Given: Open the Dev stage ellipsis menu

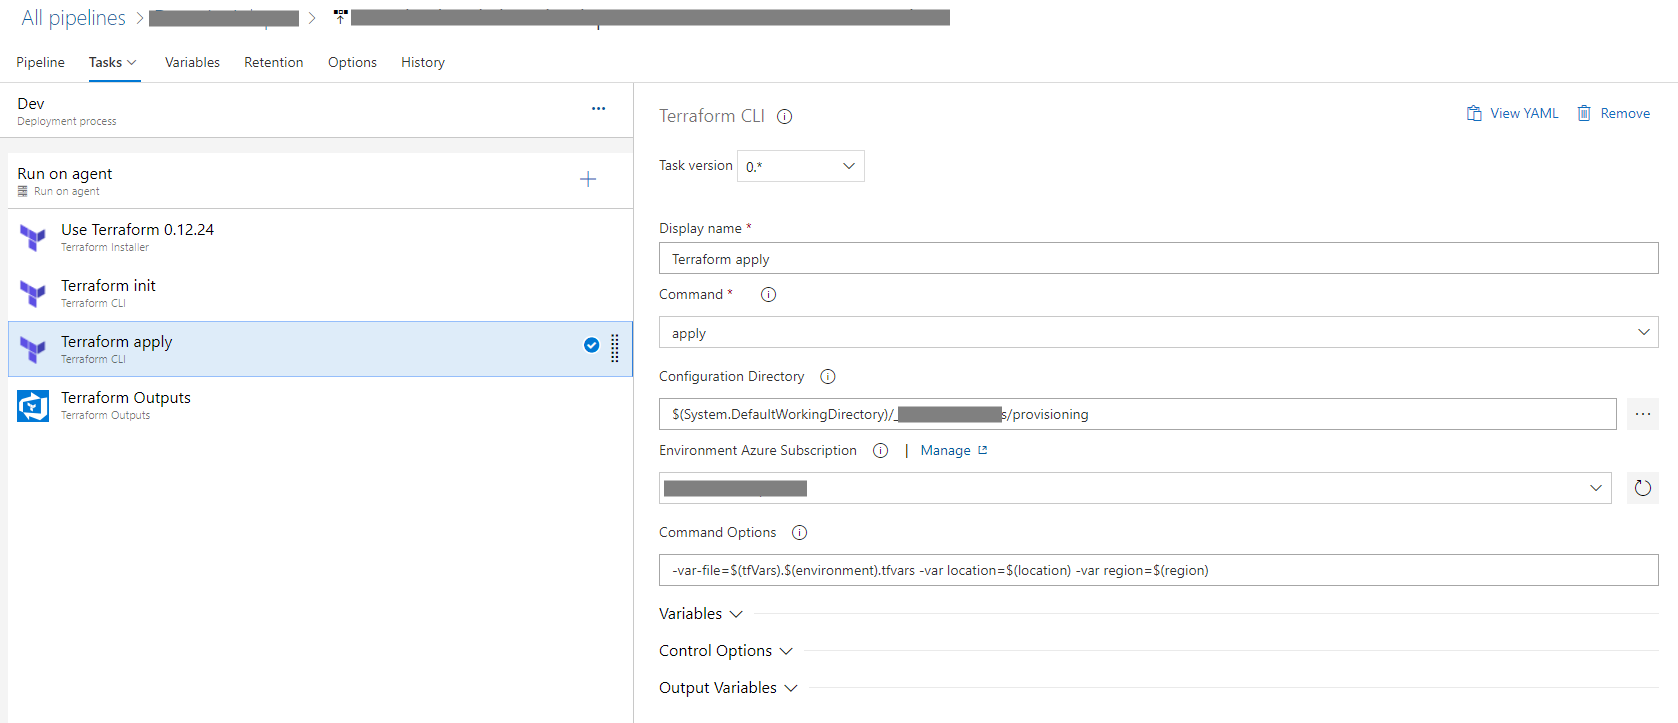Looking at the screenshot, I should click(x=598, y=108).
